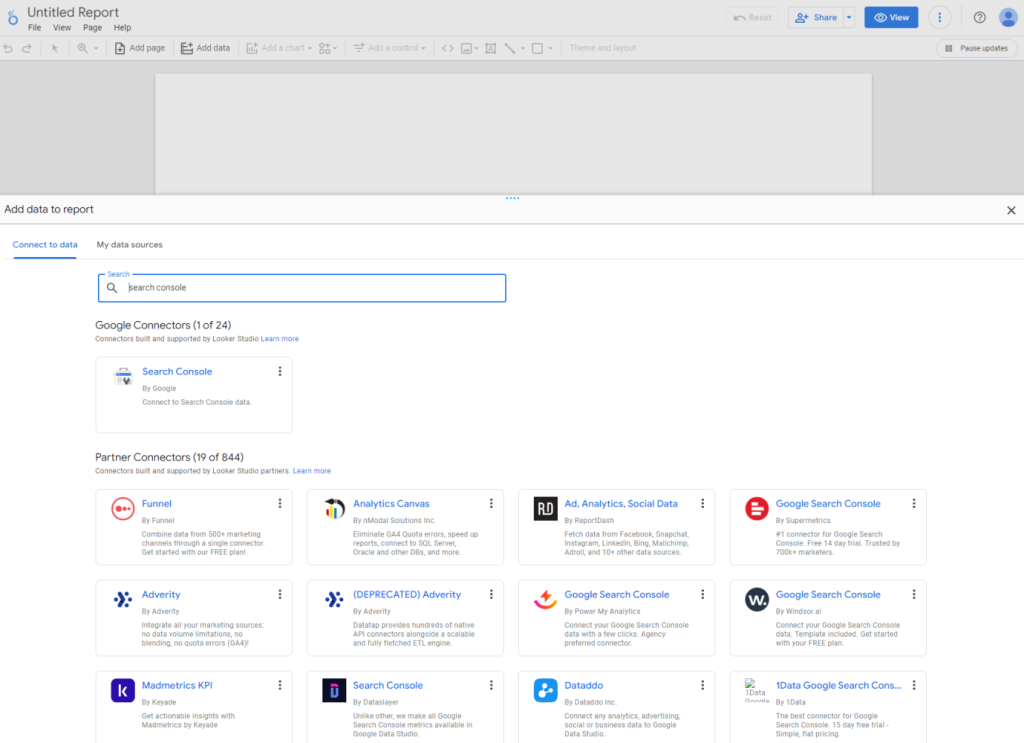The image size is (1024, 743).
Task: Click into the connector search field
Action: tap(310, 288)
